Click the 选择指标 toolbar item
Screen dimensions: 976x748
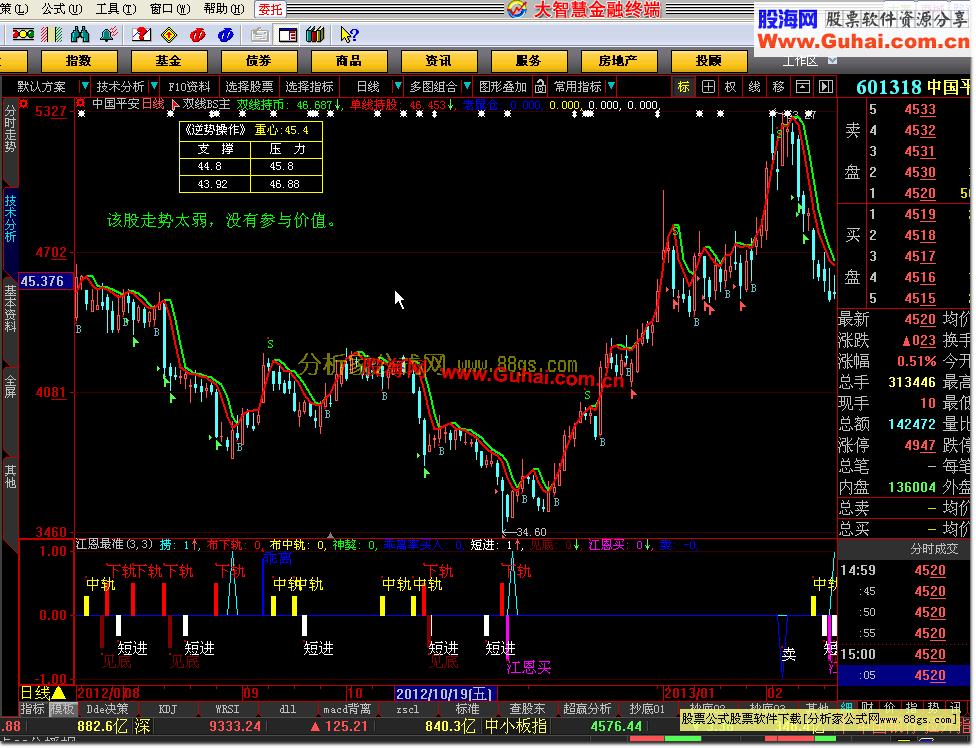[x=309, y=86]
